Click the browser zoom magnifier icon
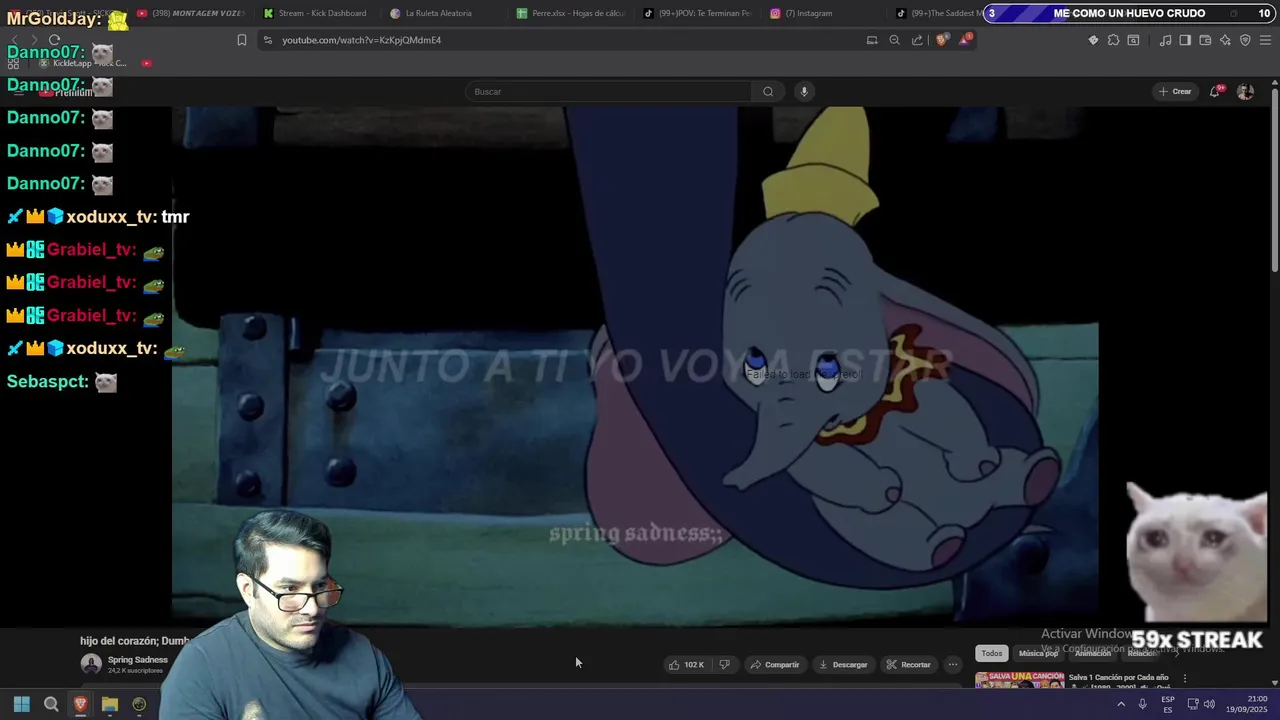Image resolution: width=1280 pixels, height=720 pixels. coord(894,40)
